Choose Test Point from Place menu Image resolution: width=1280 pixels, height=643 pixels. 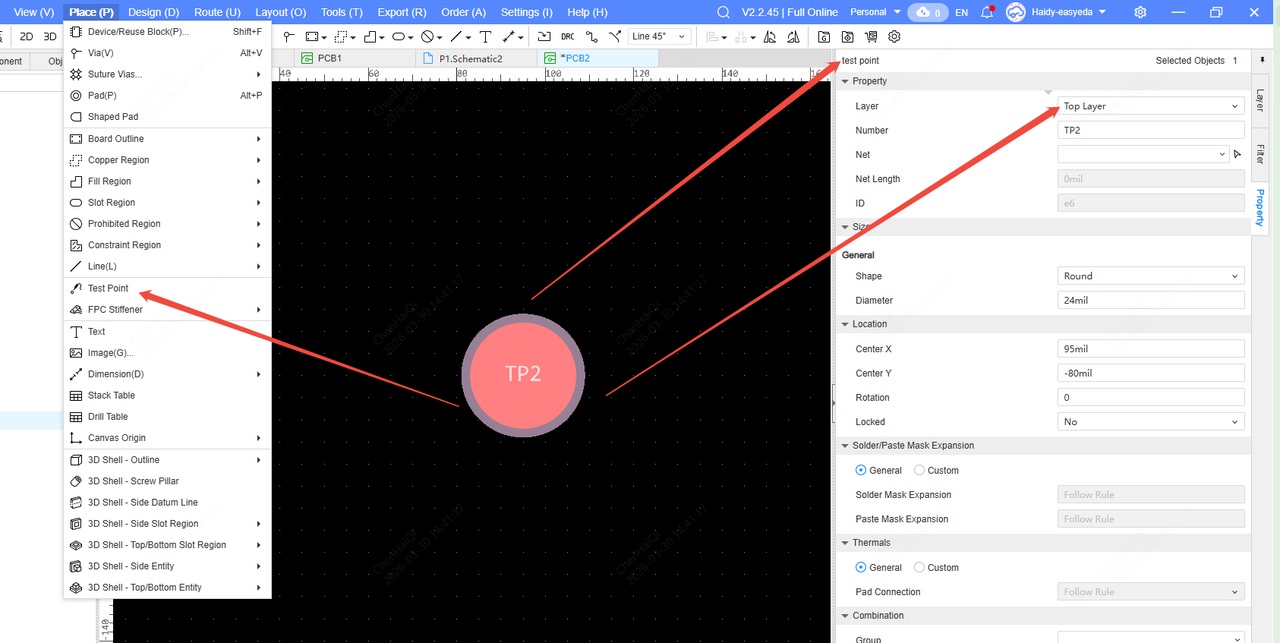pos(108,288)
